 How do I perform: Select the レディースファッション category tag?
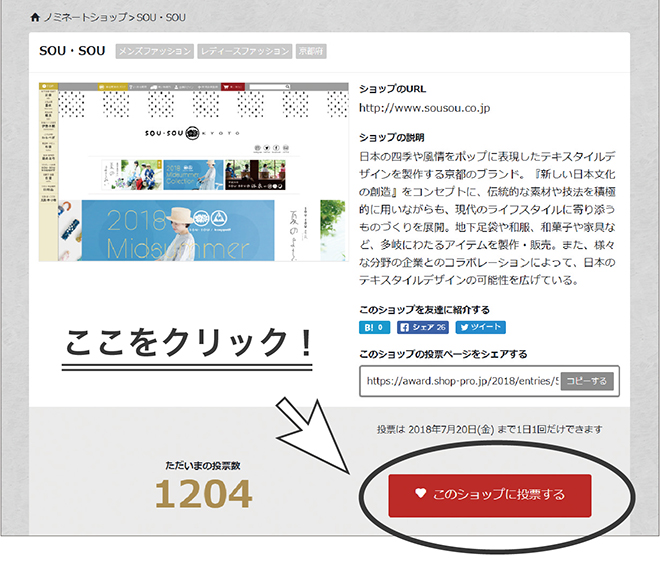(245, 51)
